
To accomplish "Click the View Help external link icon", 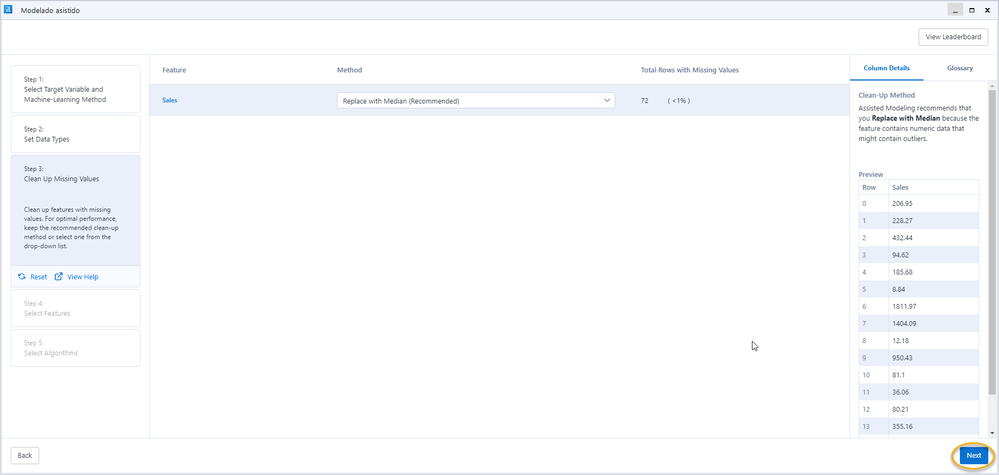I will [59, 277].
